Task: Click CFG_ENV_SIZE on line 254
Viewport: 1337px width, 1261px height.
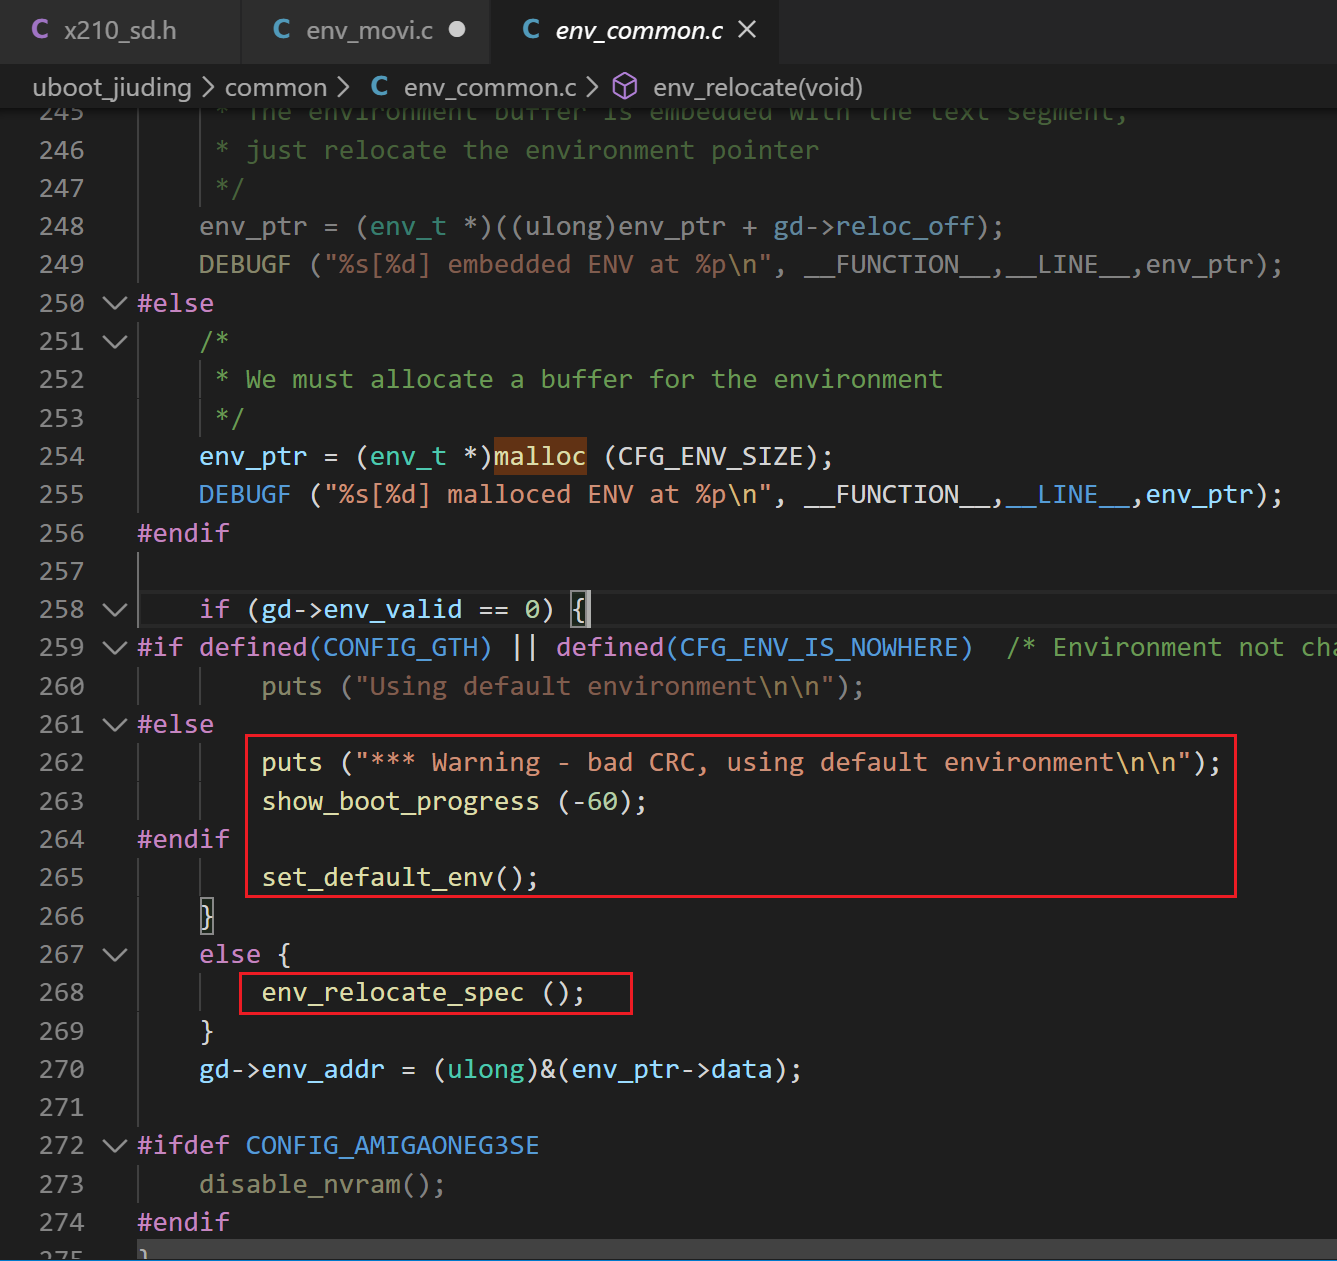Action: point(711,457)
